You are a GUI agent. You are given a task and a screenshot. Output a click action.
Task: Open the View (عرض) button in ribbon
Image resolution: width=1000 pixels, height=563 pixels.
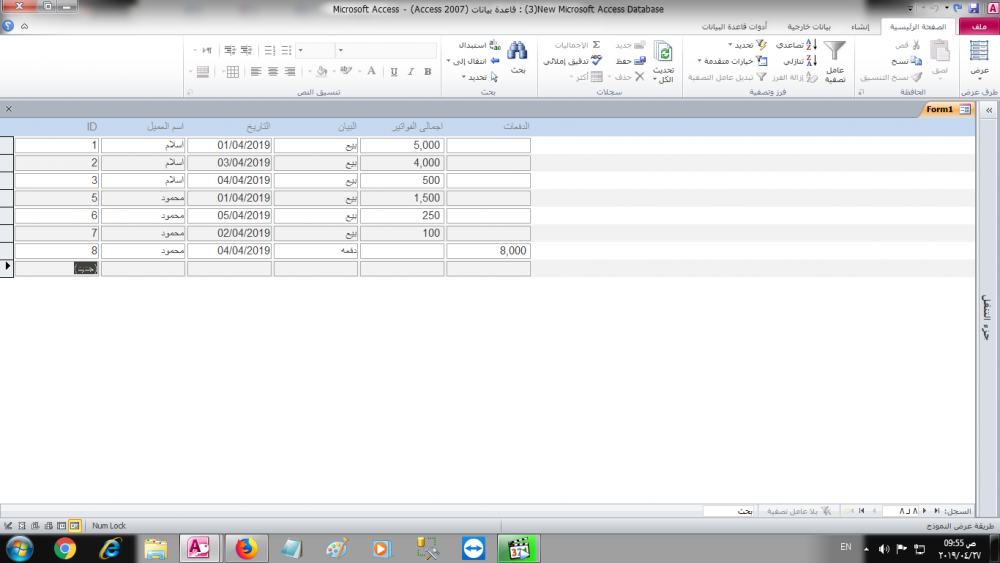[979, 59]
